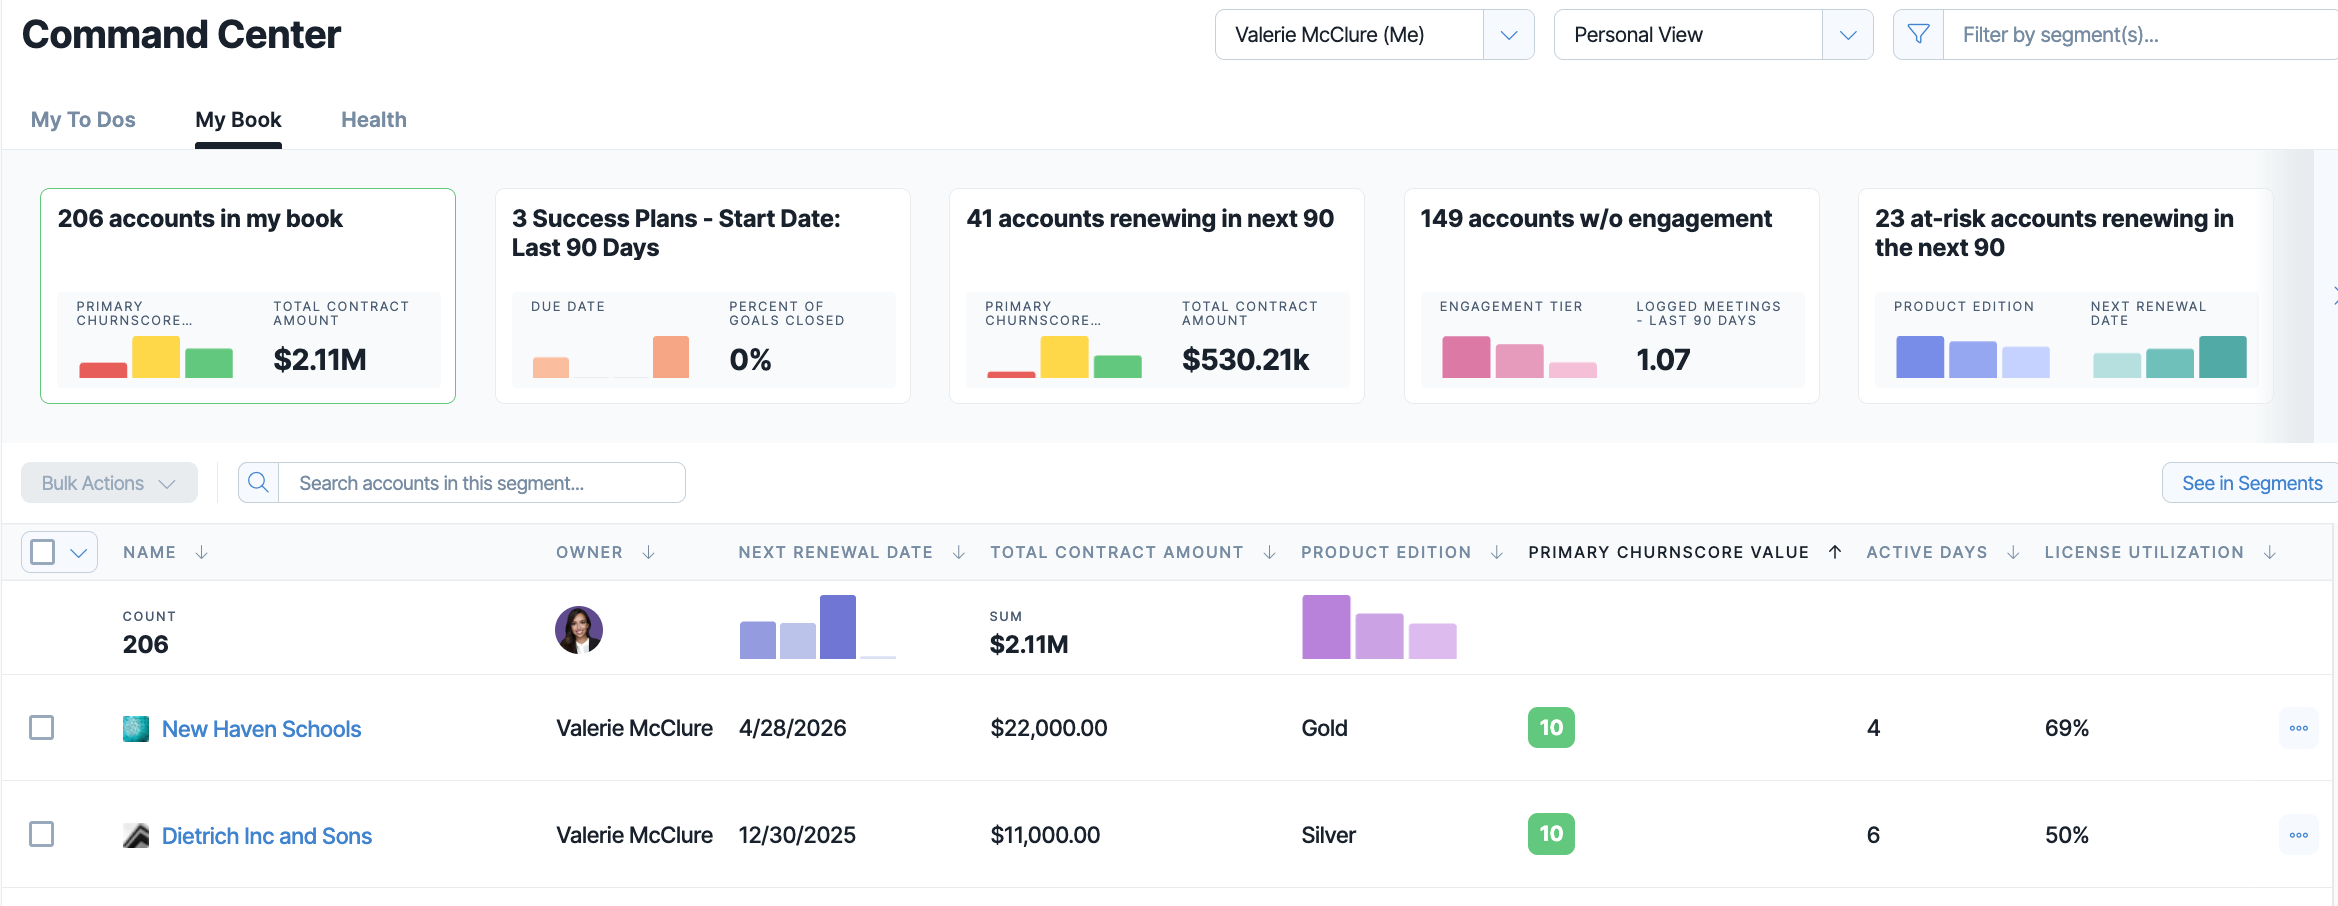Sort by Primary Churnscore Value arrow

(1835, 552)
